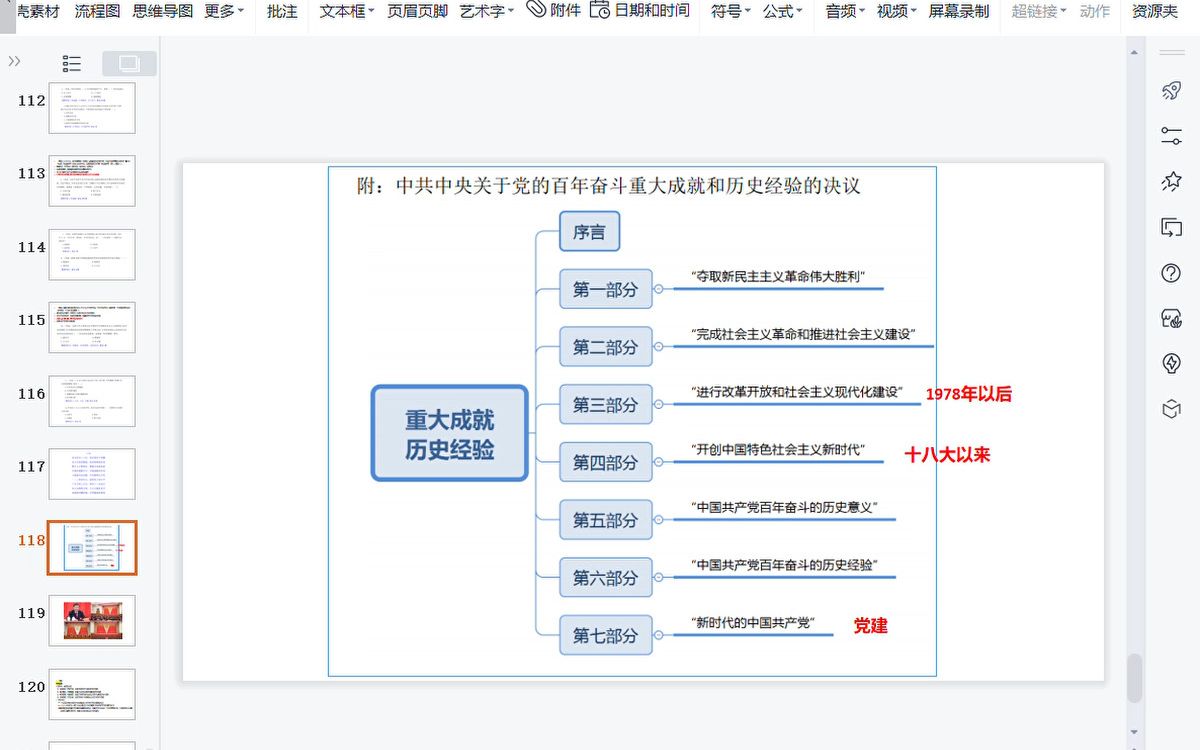The height and width of the screenshot is (750, 1200).
Task: Click the lightning bulb icon in sidebar
Action: 1171,363
